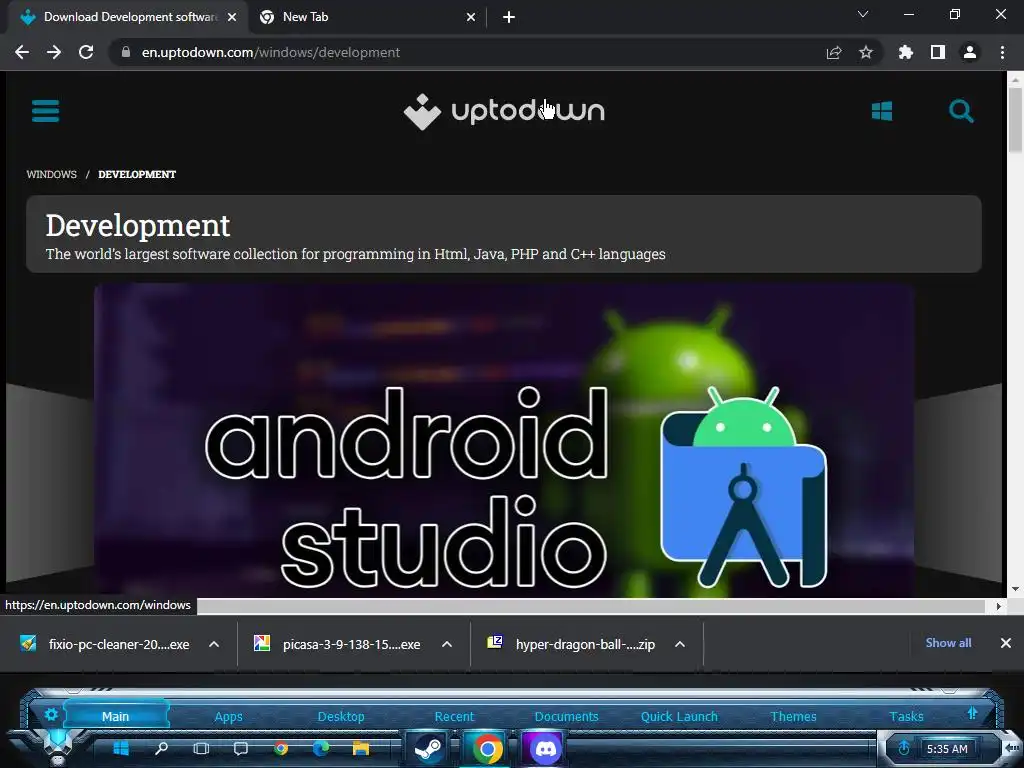The height and width of the screenshot is (768, 1024).
Task: Click the DEVELOPMENT breadcrumb
Action: click(x=137, y=174)
